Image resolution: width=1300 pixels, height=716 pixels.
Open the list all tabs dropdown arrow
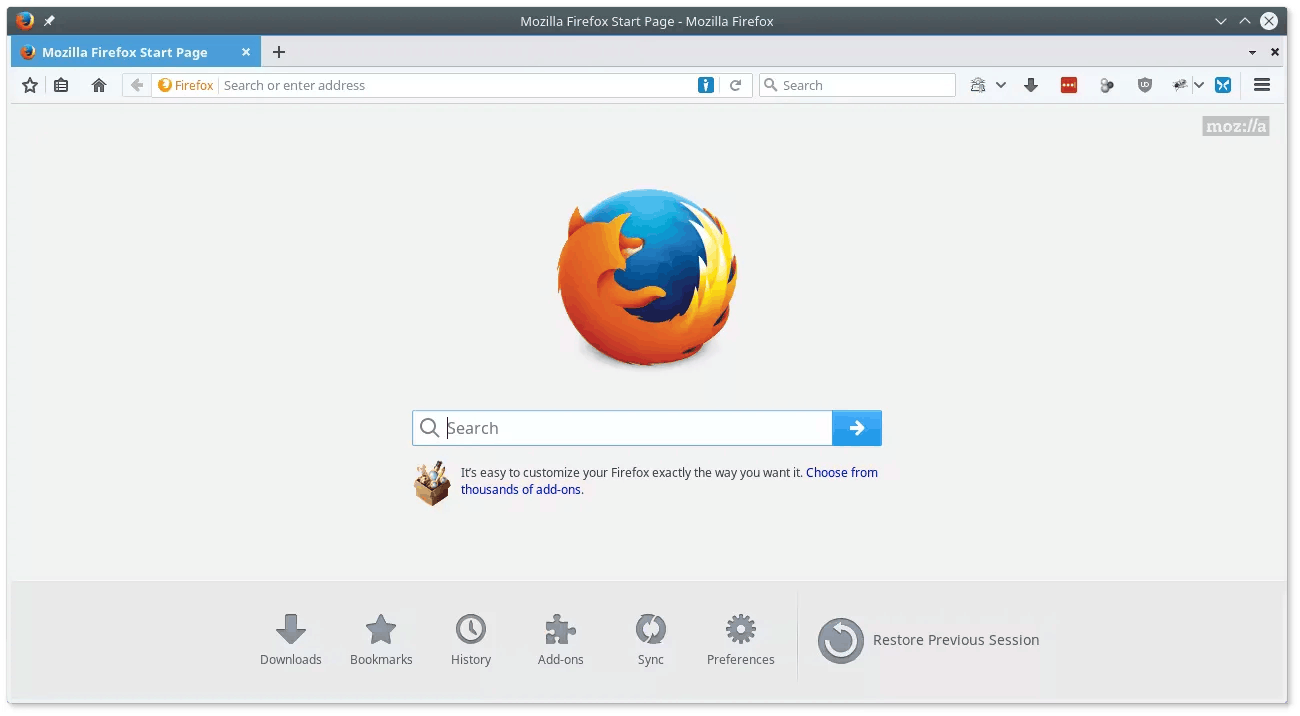coord(1253,52)
